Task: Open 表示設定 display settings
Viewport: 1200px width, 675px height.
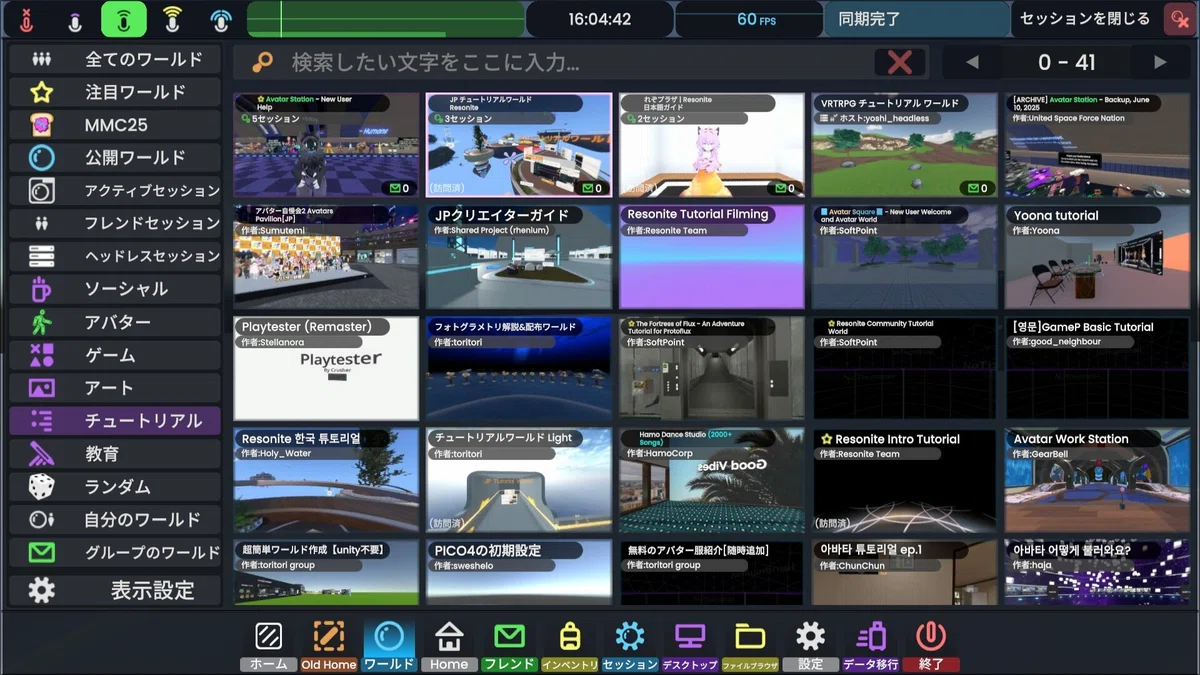Action: click(115, 590)
